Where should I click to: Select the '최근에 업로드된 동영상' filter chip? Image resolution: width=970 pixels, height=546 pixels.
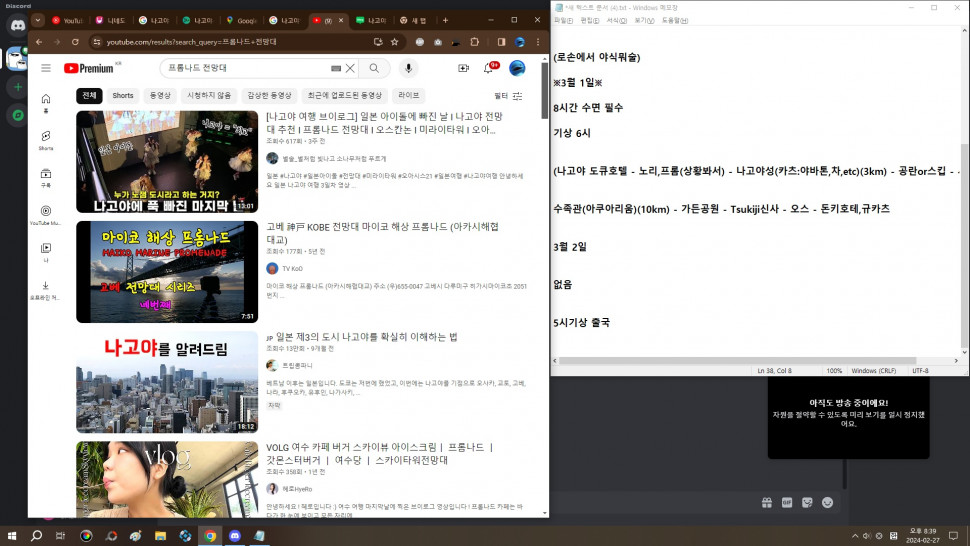[345, 95]
